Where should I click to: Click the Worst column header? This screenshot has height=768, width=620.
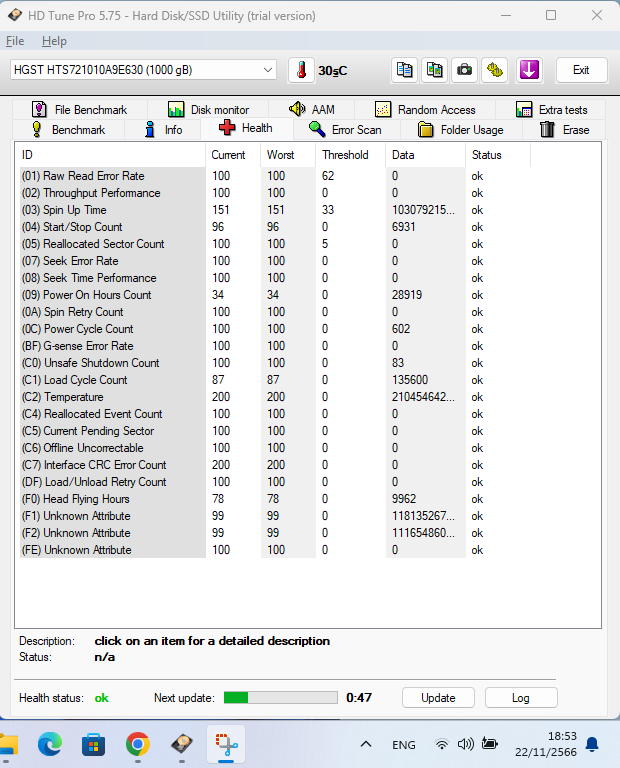coord(288,155)
